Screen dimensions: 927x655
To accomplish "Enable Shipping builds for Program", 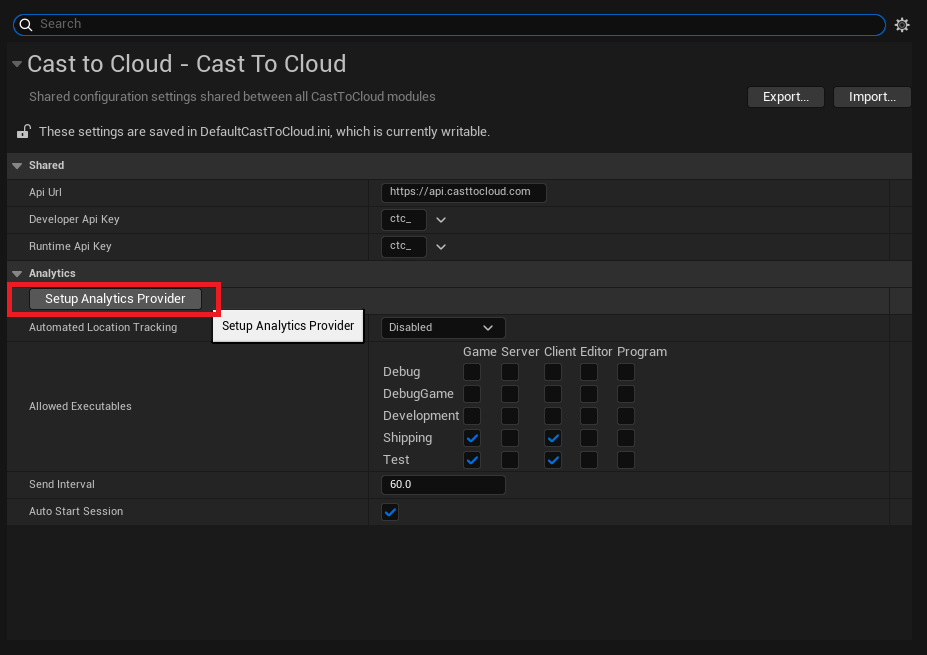I will coord(625,437).
